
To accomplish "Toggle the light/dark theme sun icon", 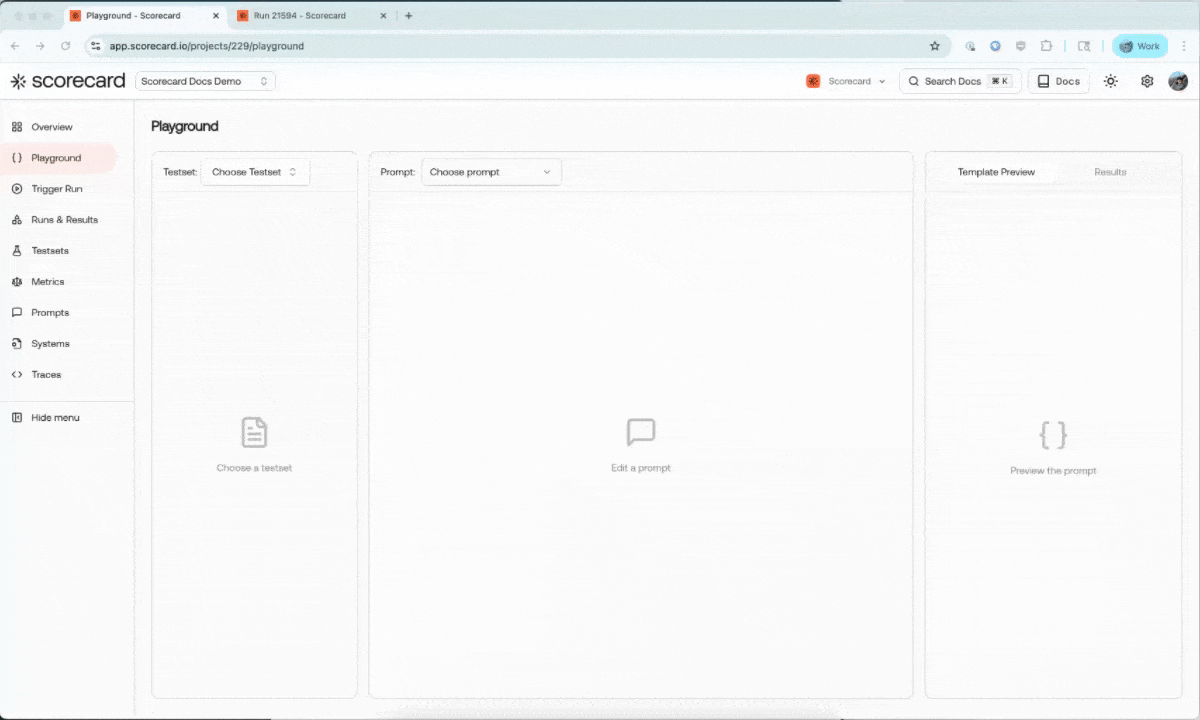I will [1111, 82].
